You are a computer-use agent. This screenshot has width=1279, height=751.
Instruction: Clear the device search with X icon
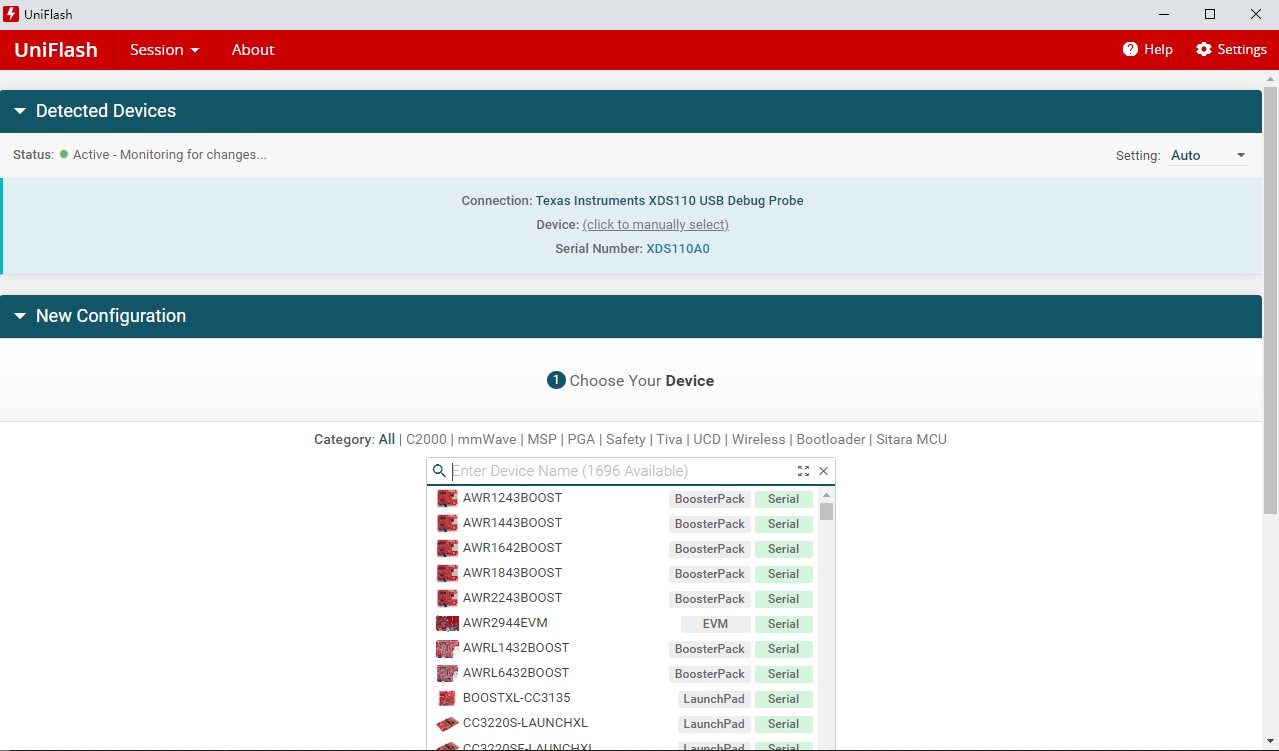coord(824,471)
